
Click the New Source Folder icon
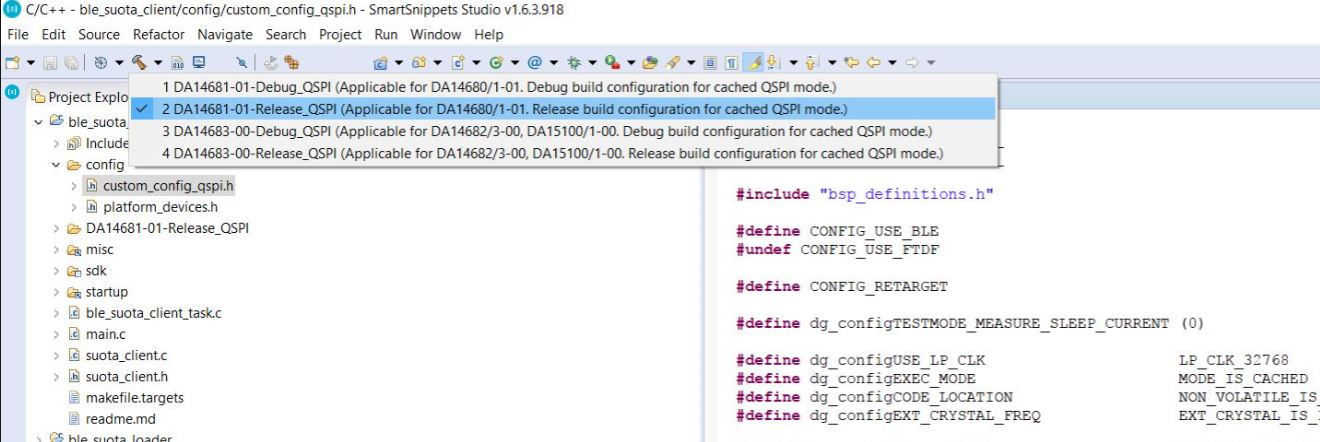[419, 62]
